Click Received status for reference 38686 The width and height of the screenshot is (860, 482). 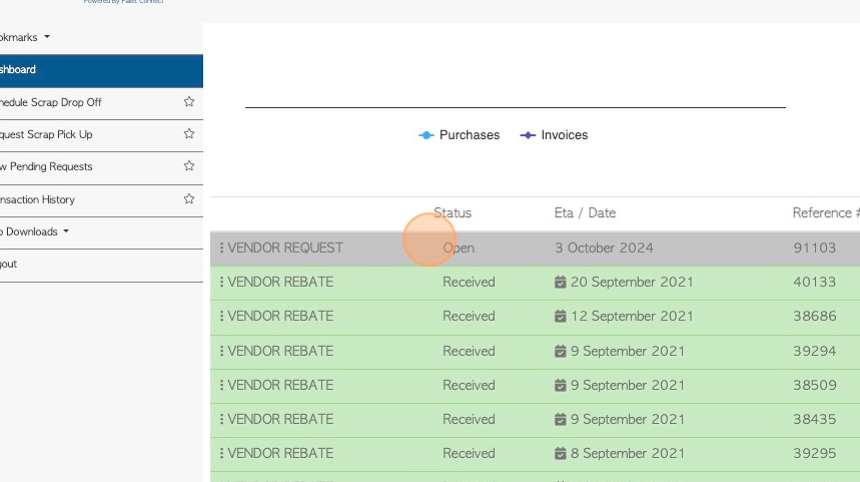point(469,316)
